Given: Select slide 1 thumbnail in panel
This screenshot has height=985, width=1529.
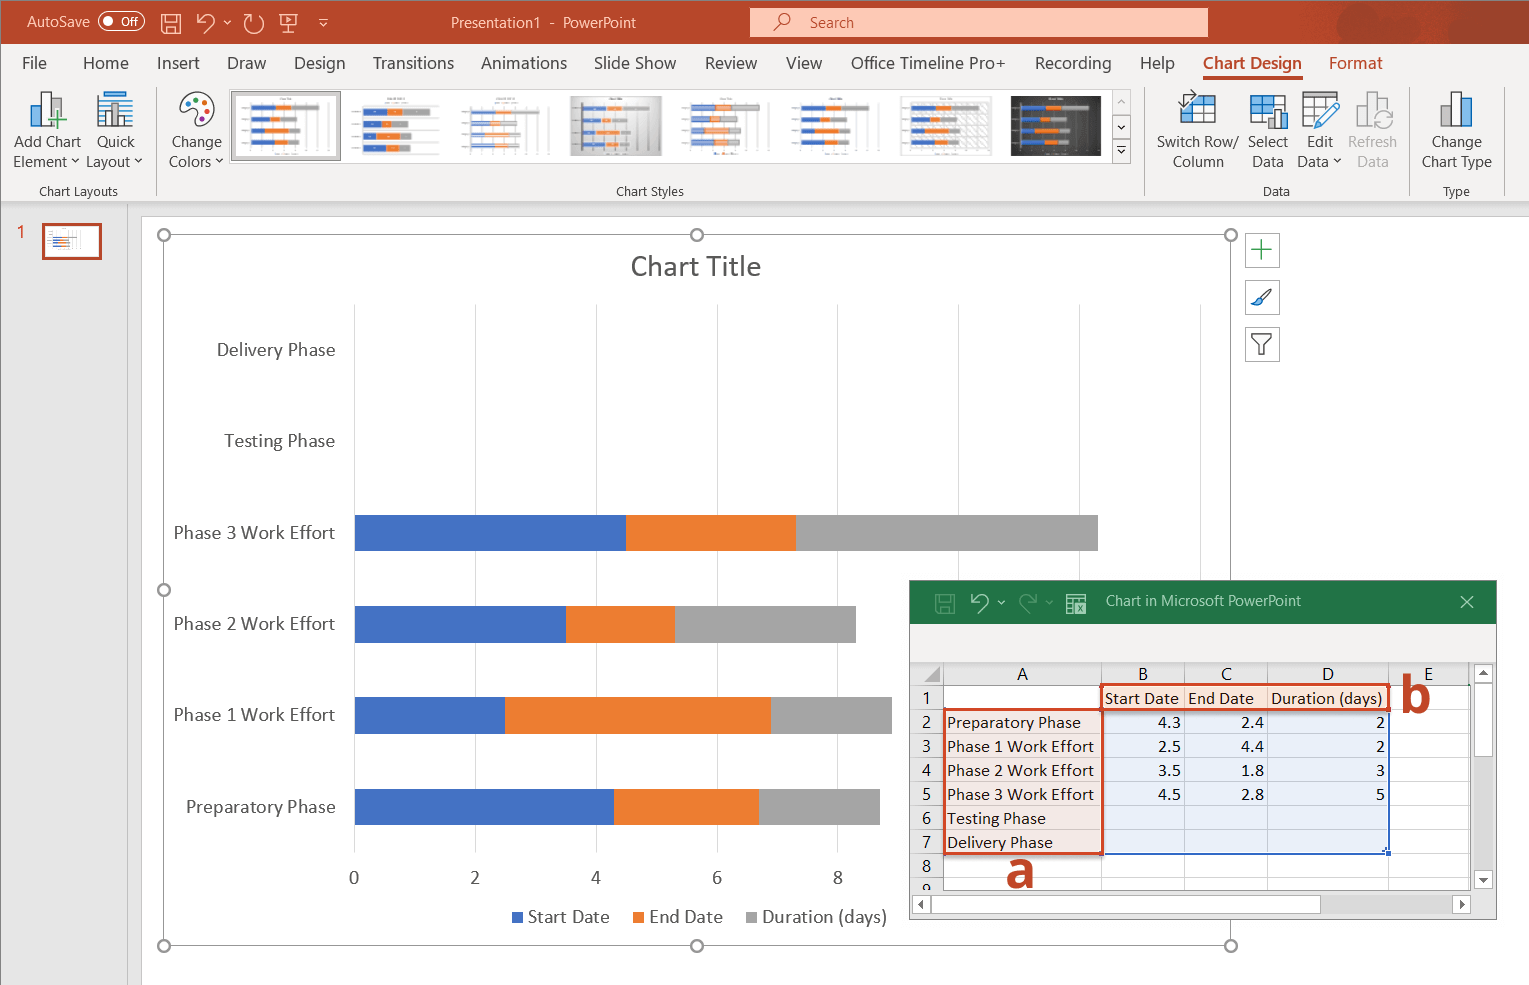Looking at the screenshot, I should coord(72,241).
